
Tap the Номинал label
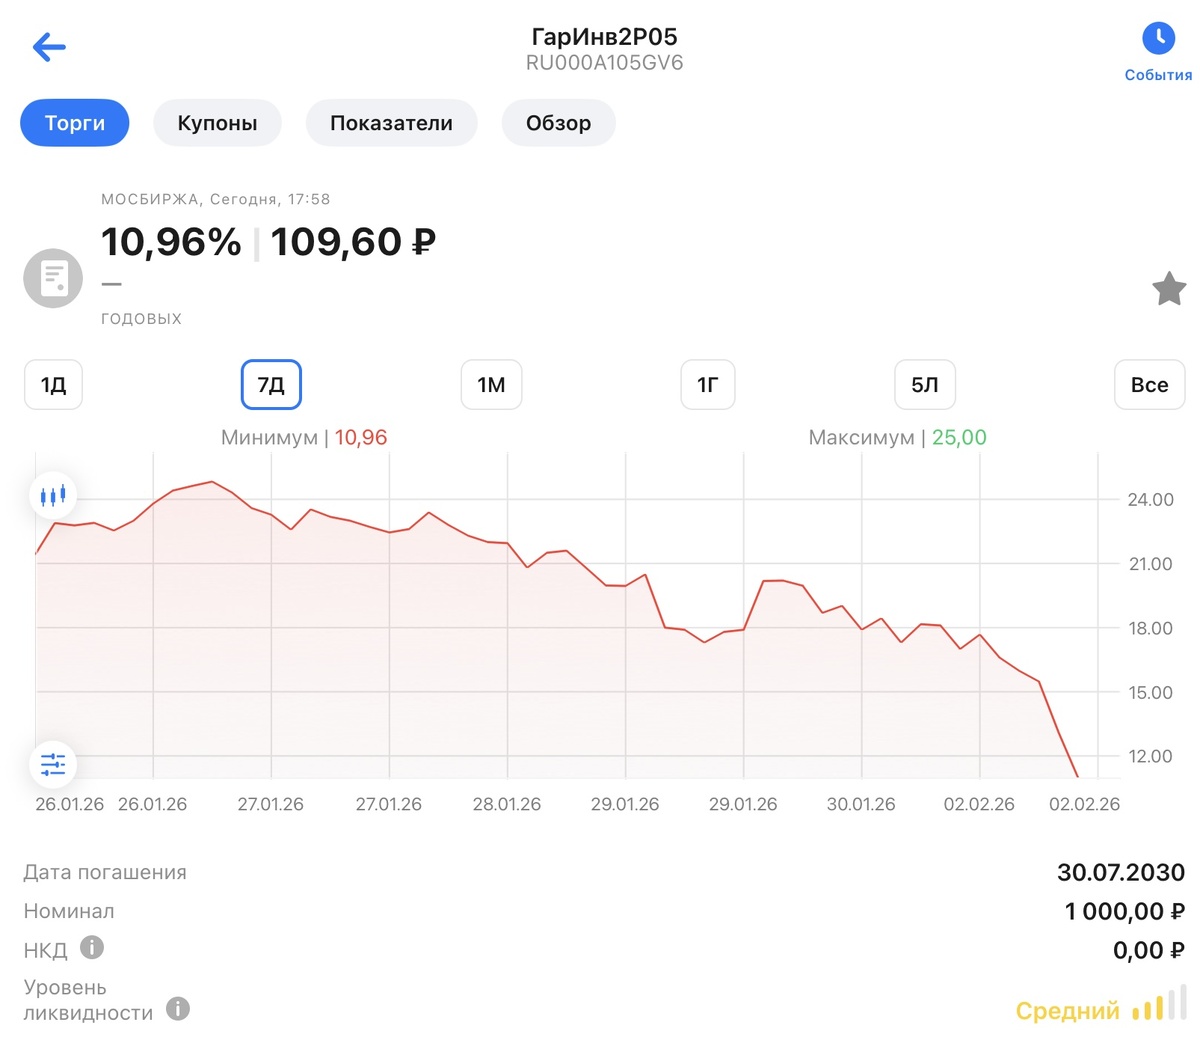click(69, 911)
